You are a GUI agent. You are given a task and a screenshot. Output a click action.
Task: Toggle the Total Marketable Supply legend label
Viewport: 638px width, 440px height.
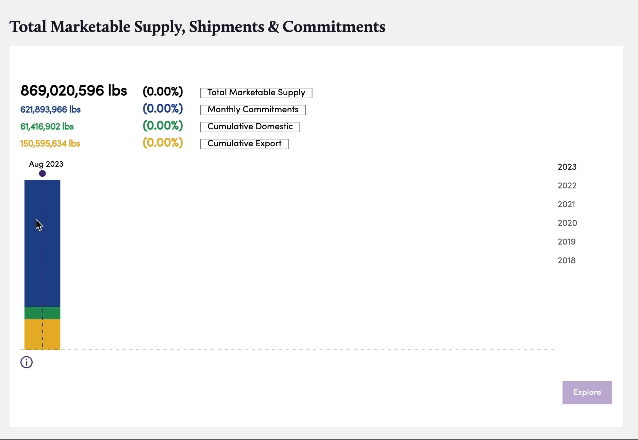click(256, 92)
